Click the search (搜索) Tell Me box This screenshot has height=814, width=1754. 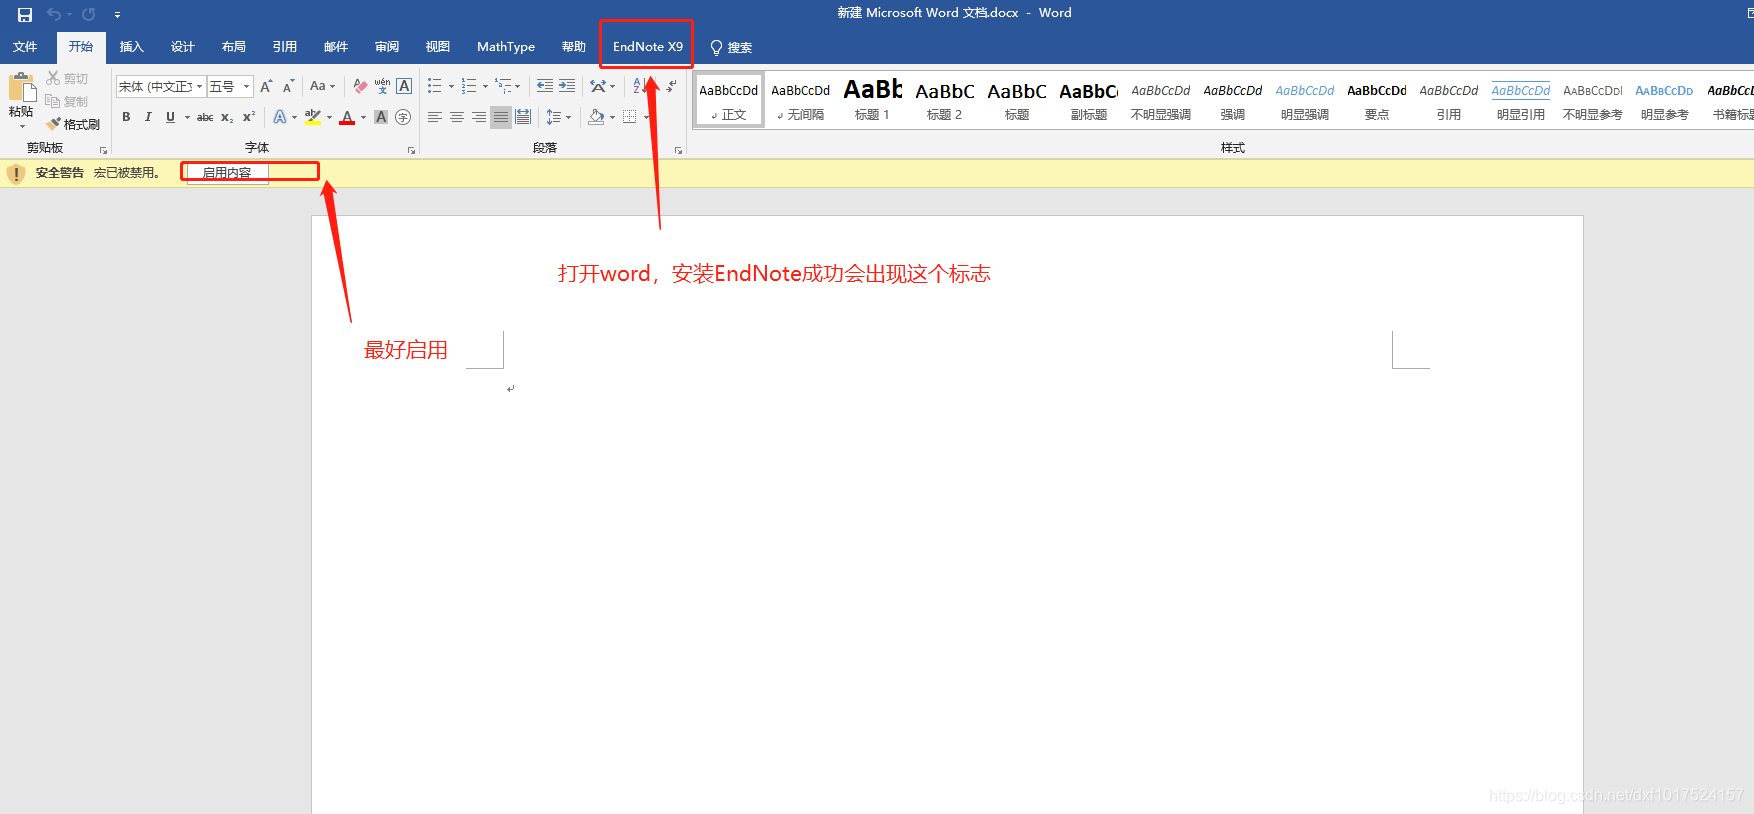click(x=731, y=47)
